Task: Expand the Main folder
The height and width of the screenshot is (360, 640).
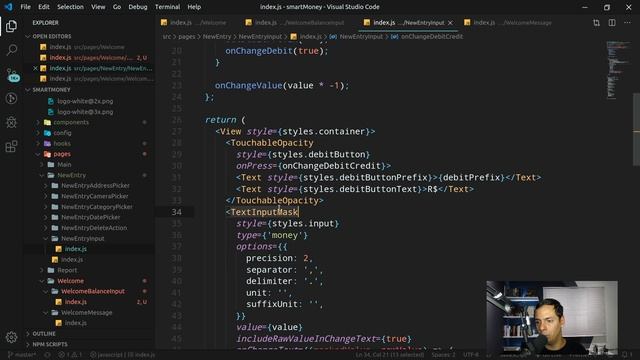Action: tap(64, 164)
